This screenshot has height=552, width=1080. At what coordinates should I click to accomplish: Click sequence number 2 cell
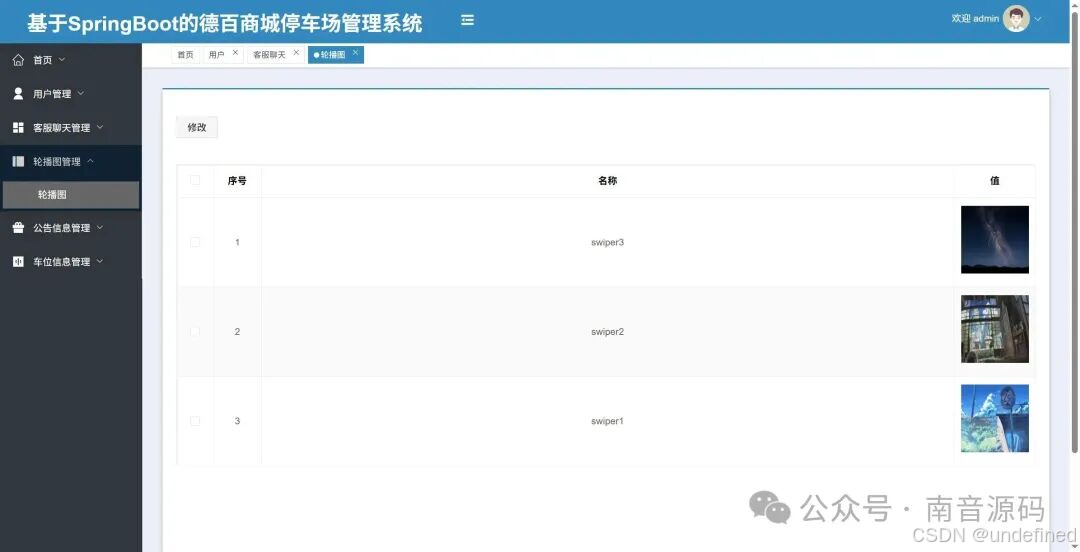point(237,331)
